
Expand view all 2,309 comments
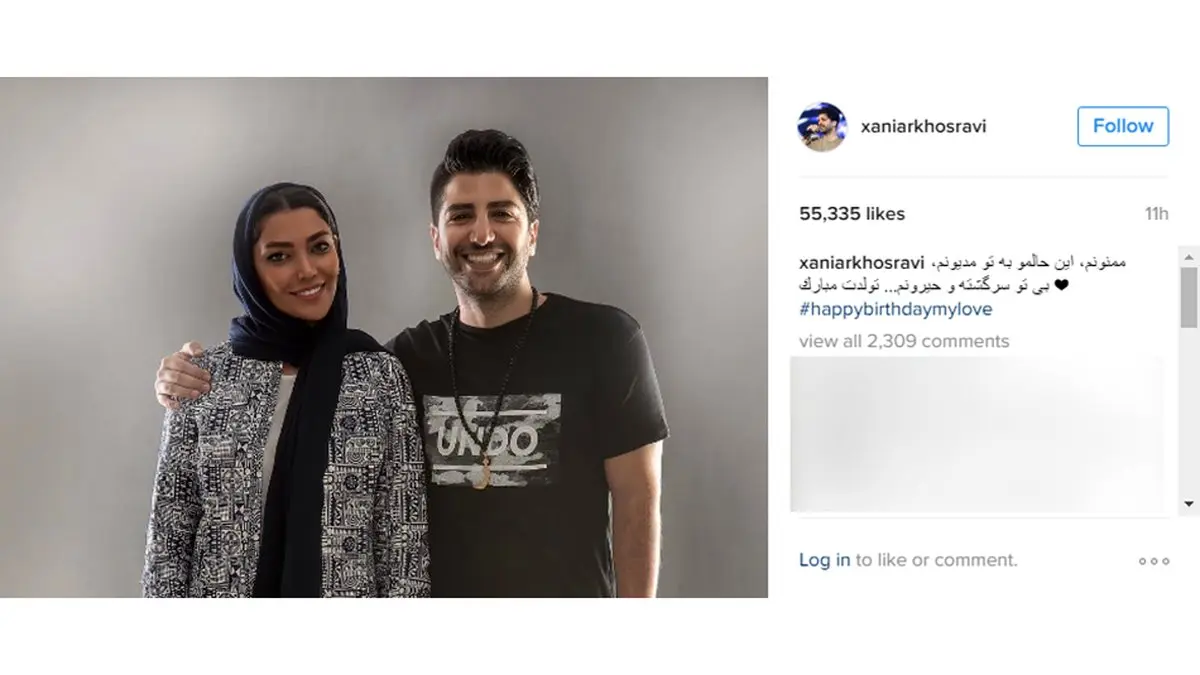click(904, 341)
